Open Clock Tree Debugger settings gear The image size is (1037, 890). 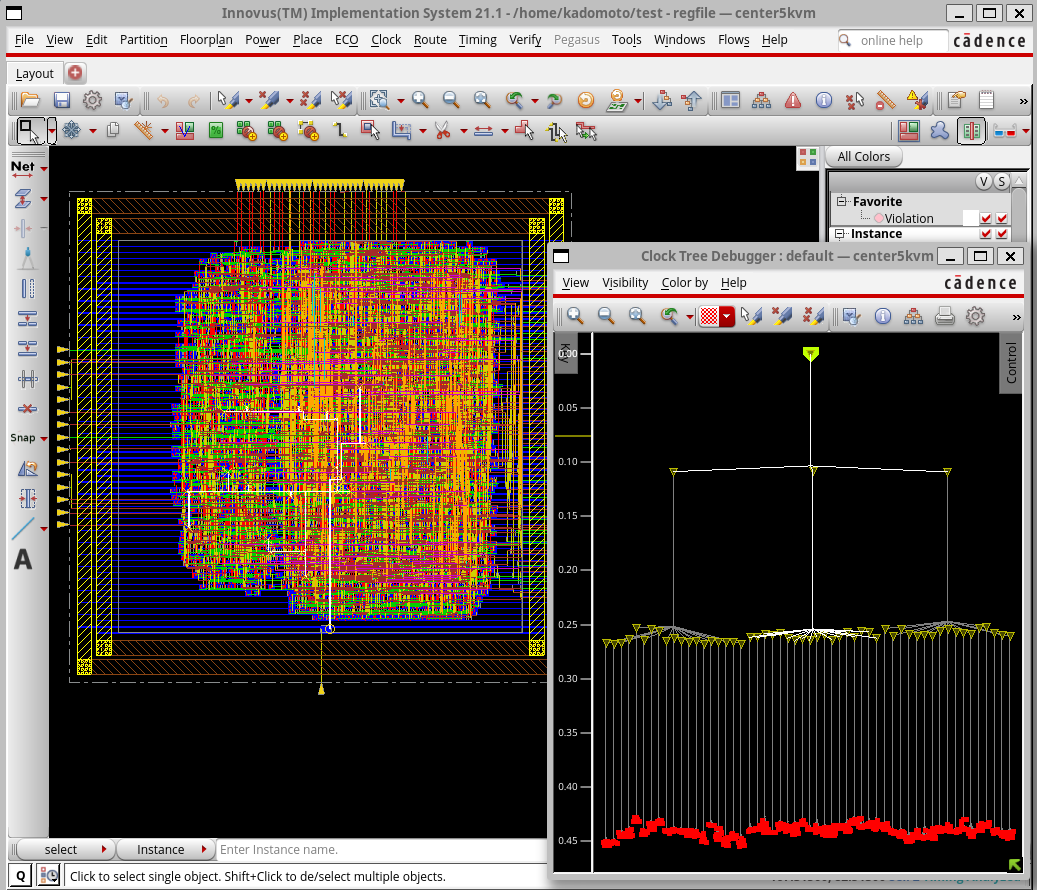tap(975, 316)
